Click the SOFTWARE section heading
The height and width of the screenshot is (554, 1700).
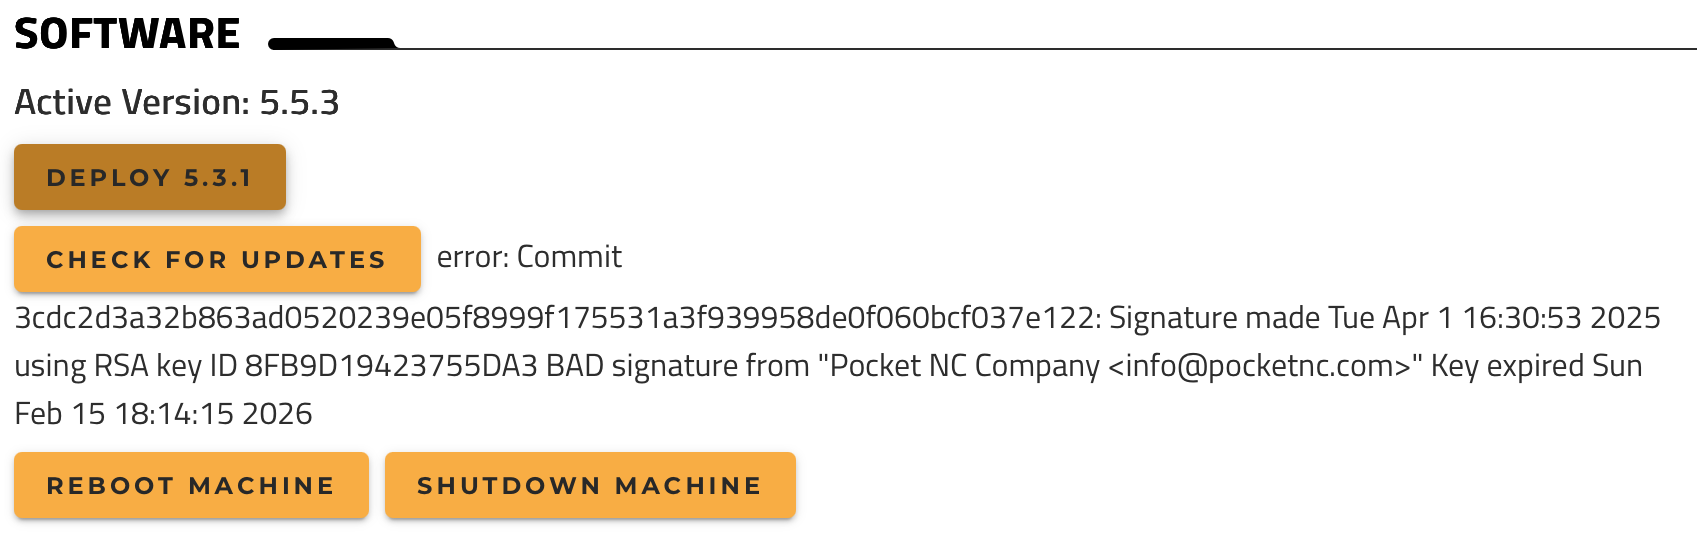coord(127,34)
